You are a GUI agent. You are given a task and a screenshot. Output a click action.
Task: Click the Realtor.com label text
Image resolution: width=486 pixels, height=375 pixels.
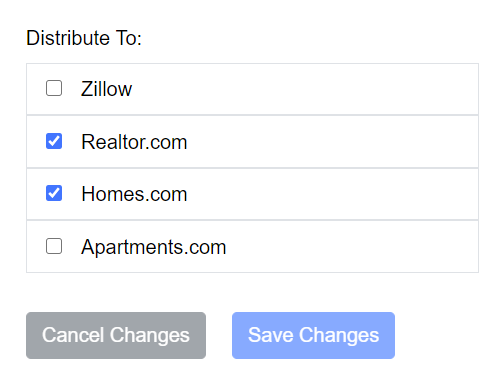coord(134,142)
